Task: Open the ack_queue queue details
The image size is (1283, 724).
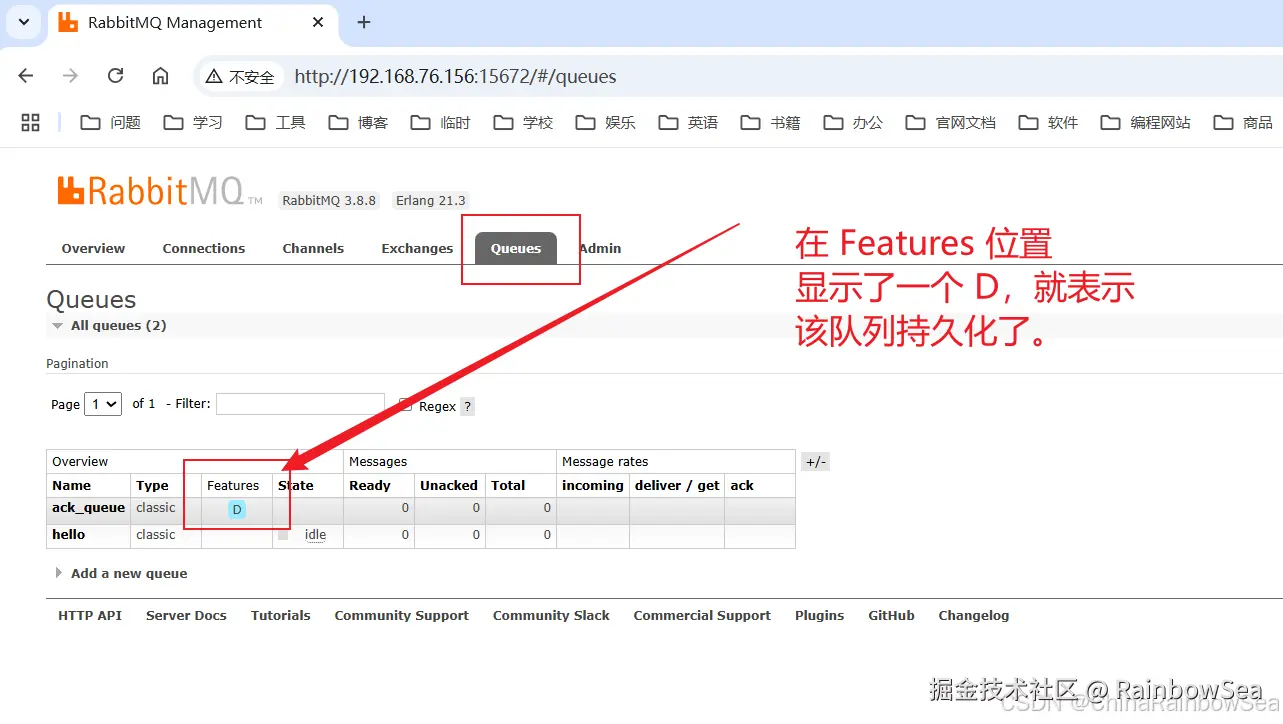Action: coord(88,508)
